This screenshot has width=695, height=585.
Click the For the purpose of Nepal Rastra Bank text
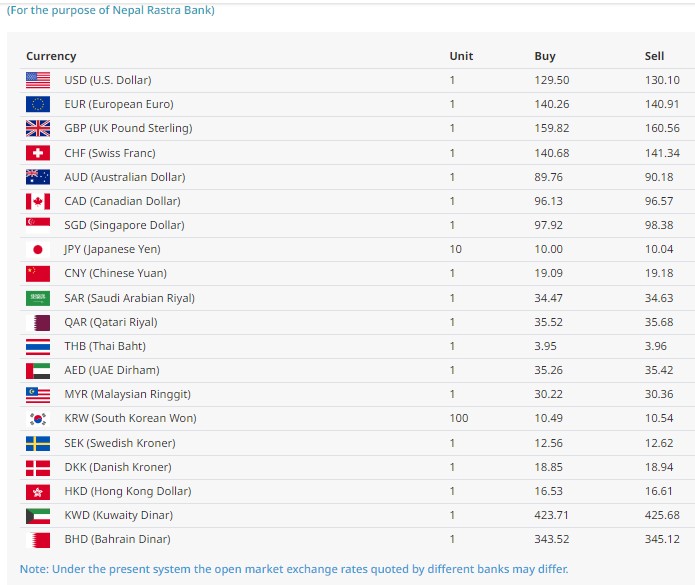coord(110,10)
